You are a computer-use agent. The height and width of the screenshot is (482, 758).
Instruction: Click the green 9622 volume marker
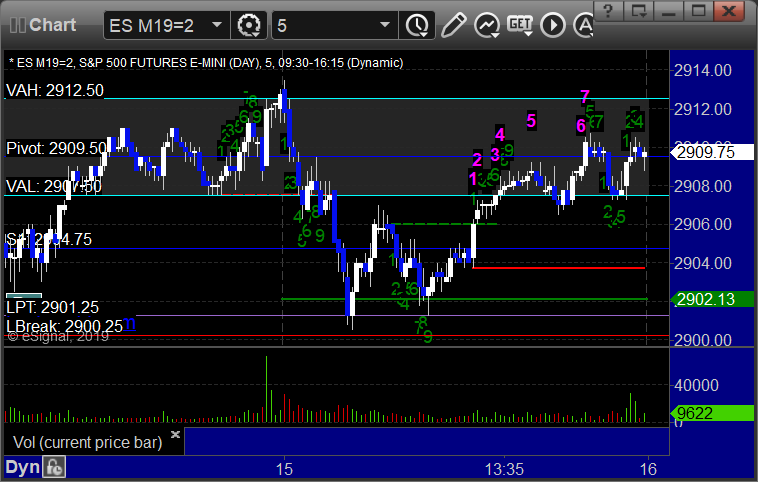712,413
